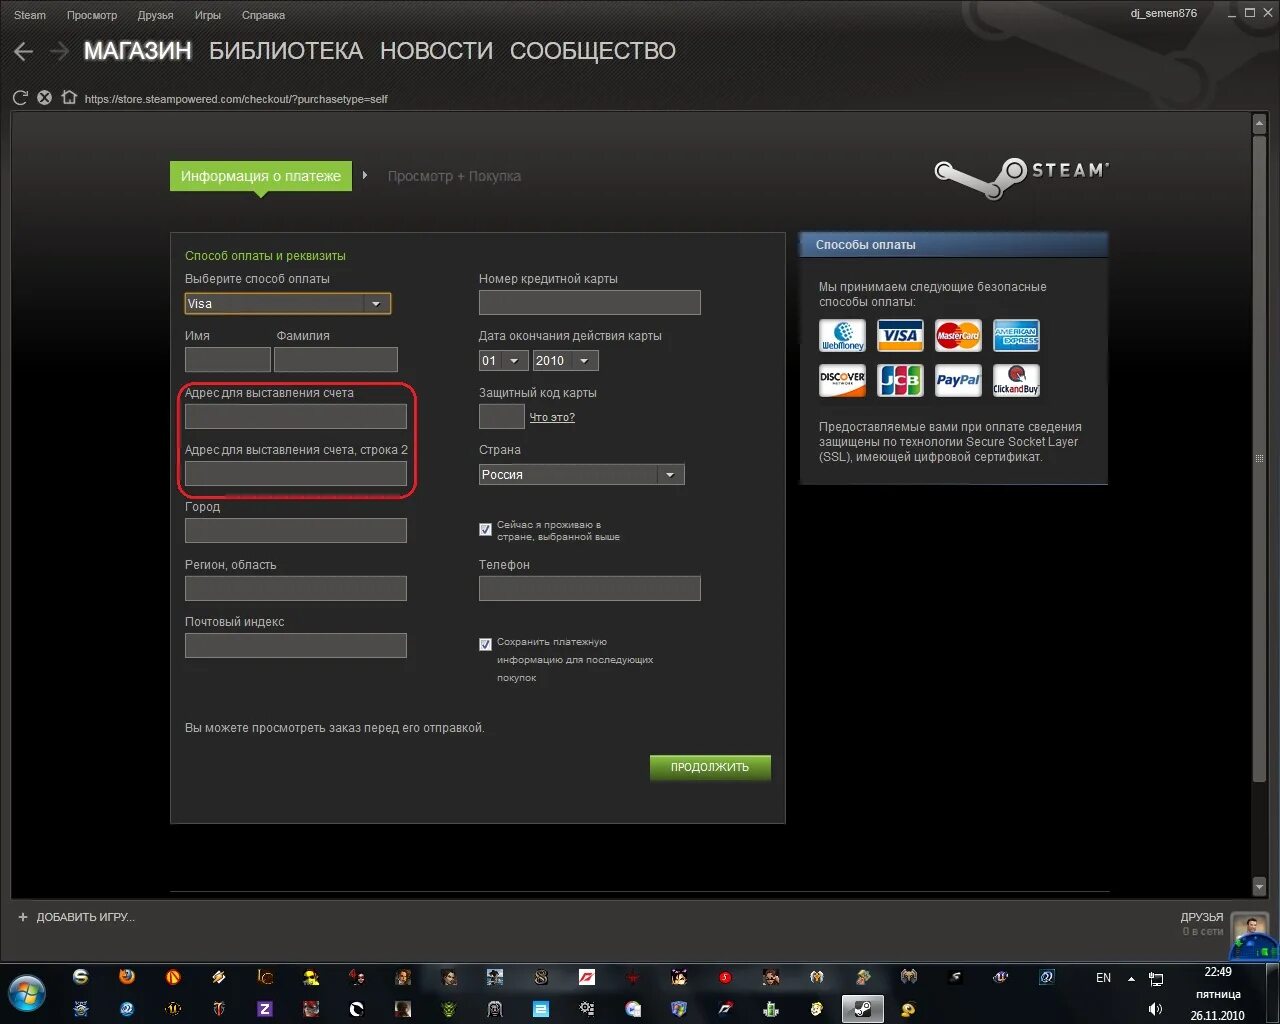
Task: Focus the Регион, область field
Action: [296, 588]
